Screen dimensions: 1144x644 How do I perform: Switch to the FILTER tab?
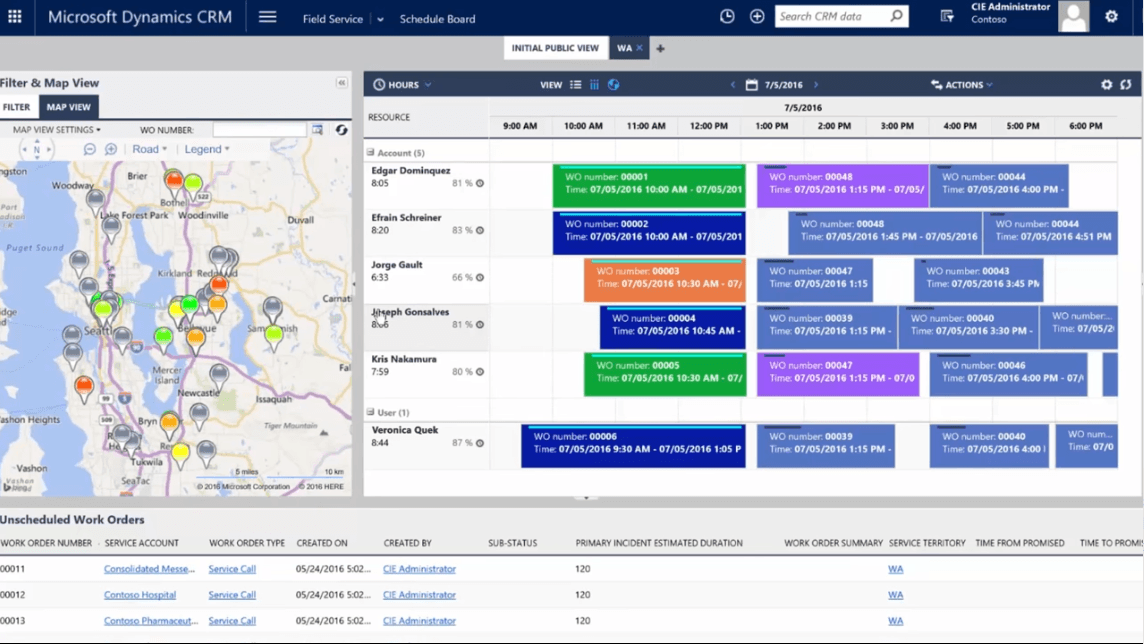(x=17, y=107)
